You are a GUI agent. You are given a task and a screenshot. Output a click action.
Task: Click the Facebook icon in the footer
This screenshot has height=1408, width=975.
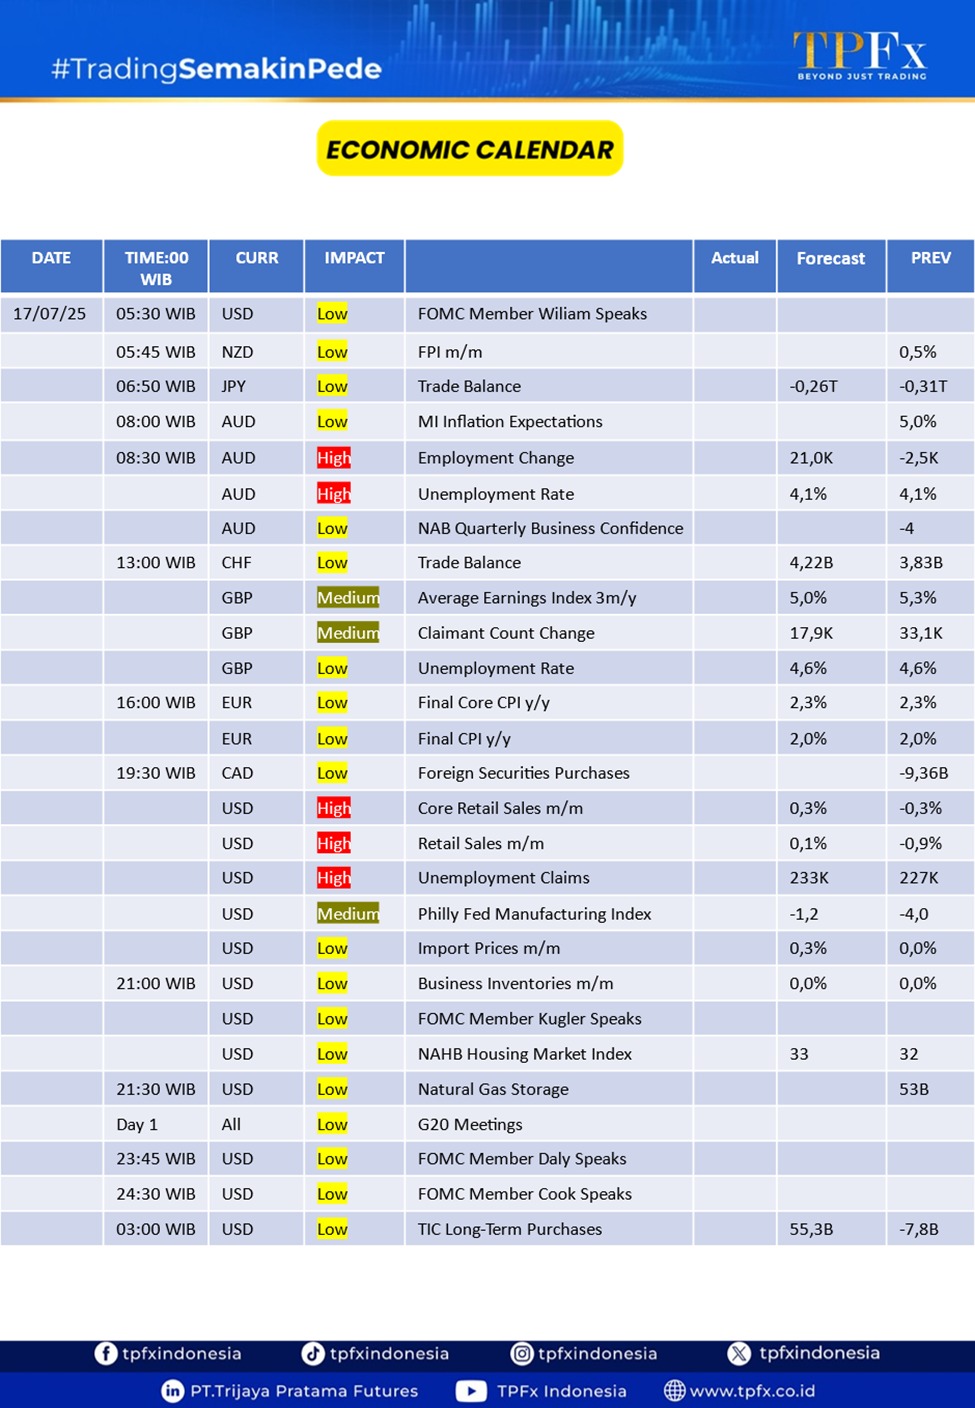tap(105, 1353)
